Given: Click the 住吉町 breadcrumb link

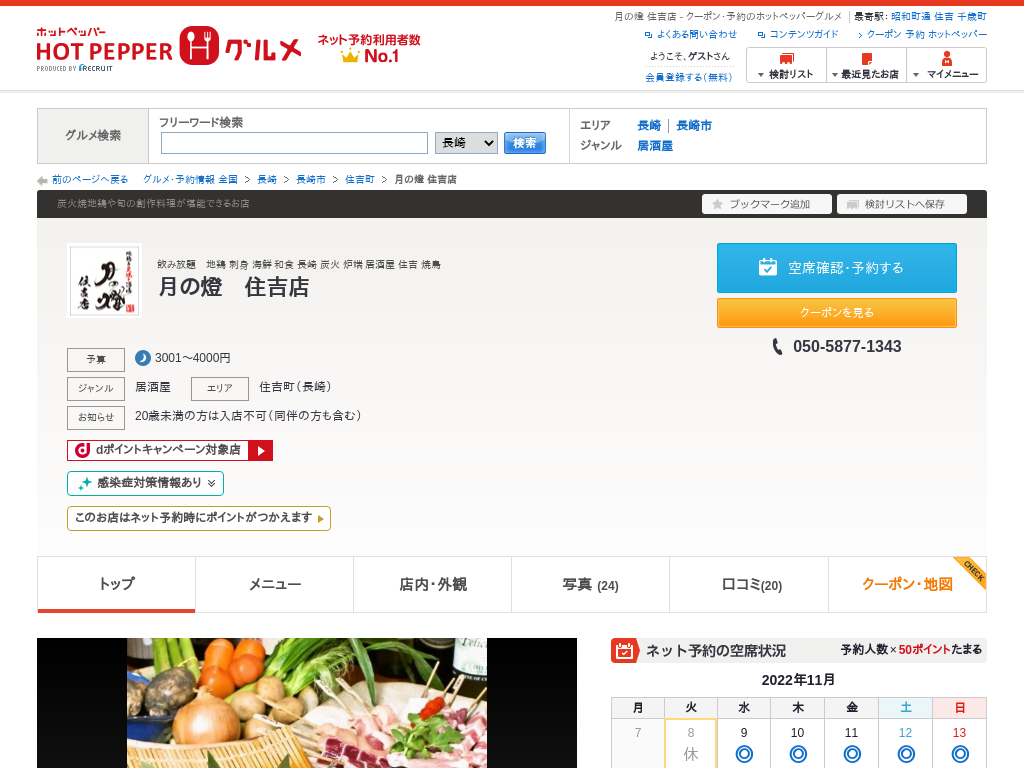Looking at the screenshot, I should click(x=360, y=179).
